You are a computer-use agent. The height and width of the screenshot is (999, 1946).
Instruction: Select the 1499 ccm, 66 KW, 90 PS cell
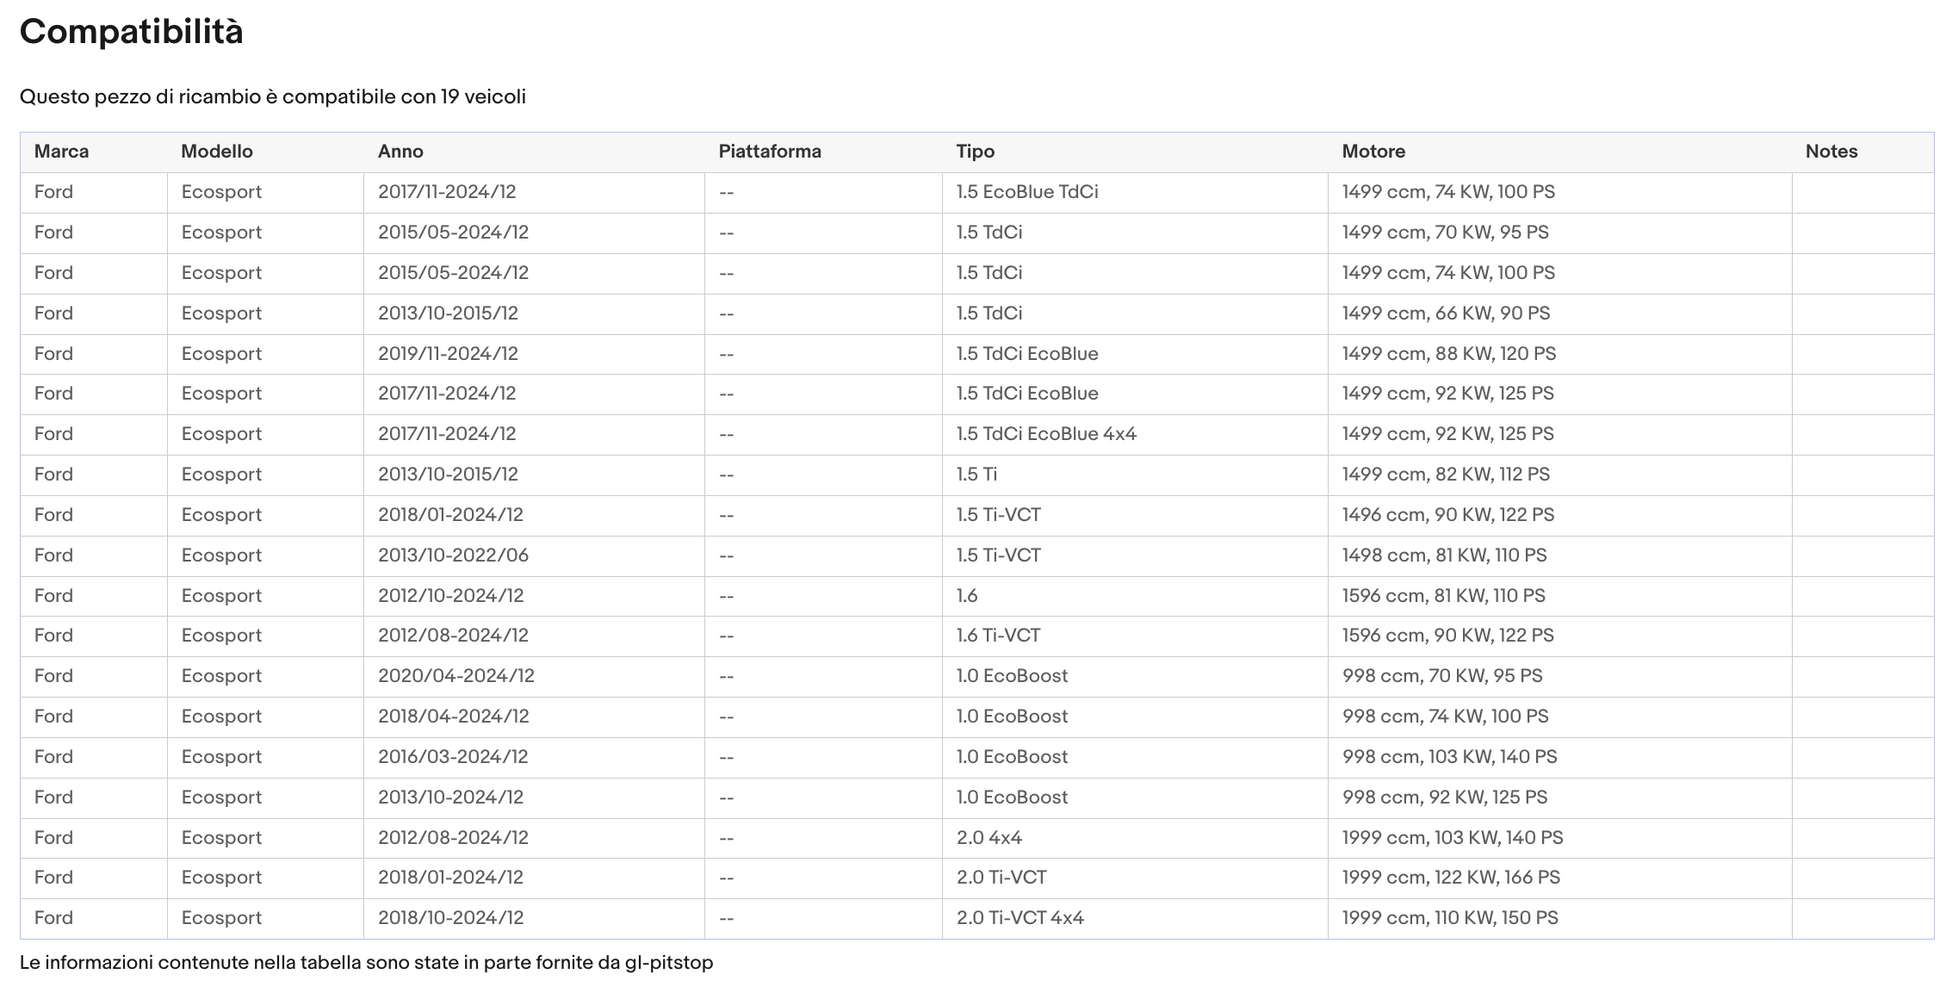tap(1445, 313)
